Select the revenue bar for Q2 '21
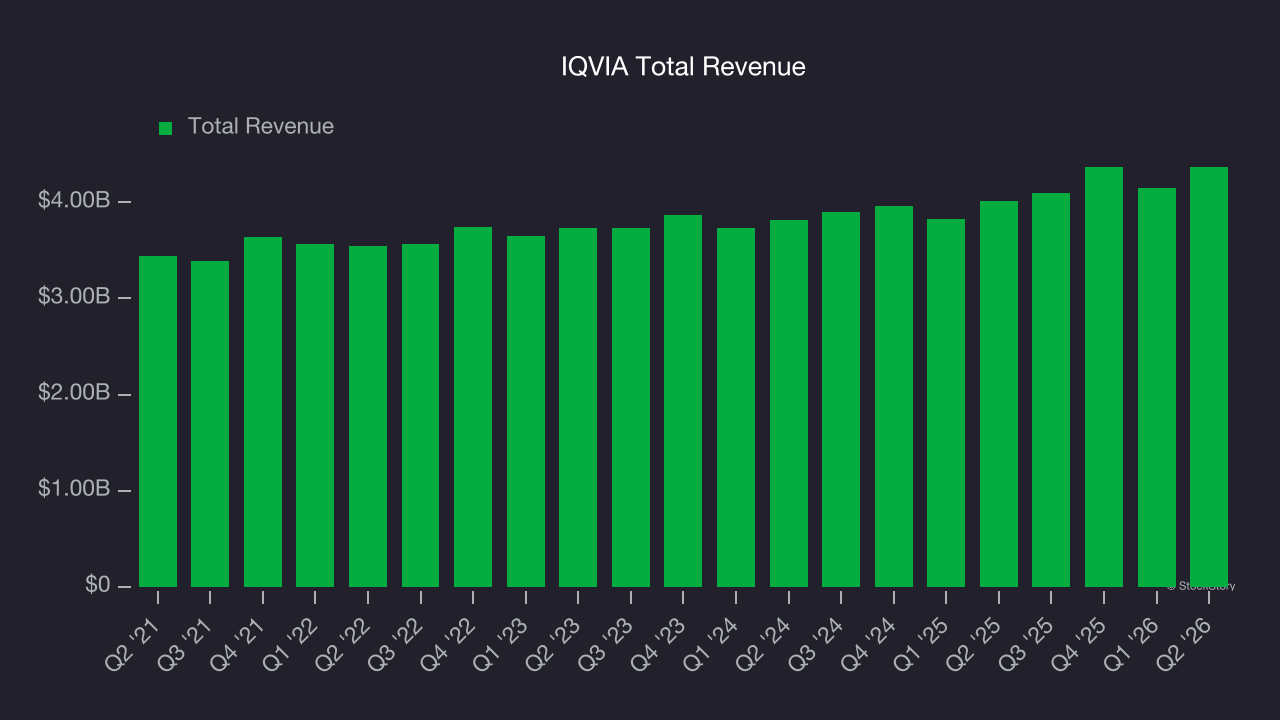Screen dimensions: 1280x720 tap(158, 421)
